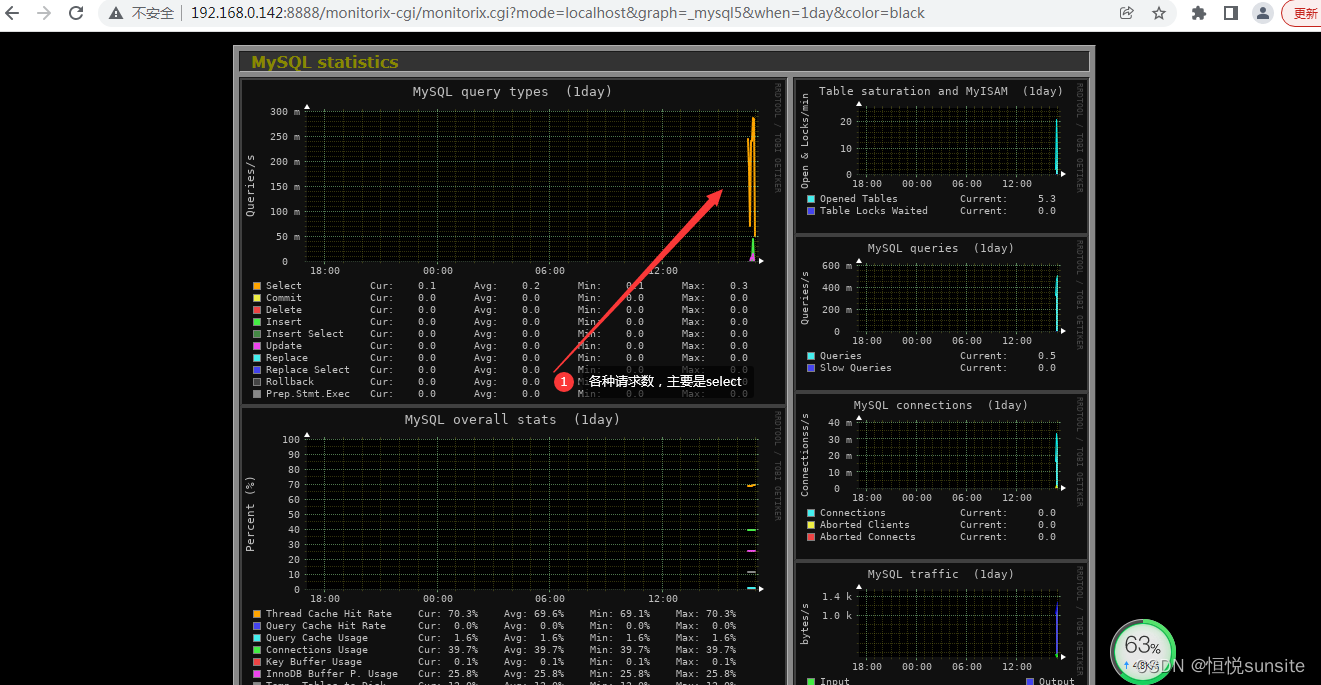
Task: Click the Thread Cache Hit Rate label
Action: (x=329, y=614)
